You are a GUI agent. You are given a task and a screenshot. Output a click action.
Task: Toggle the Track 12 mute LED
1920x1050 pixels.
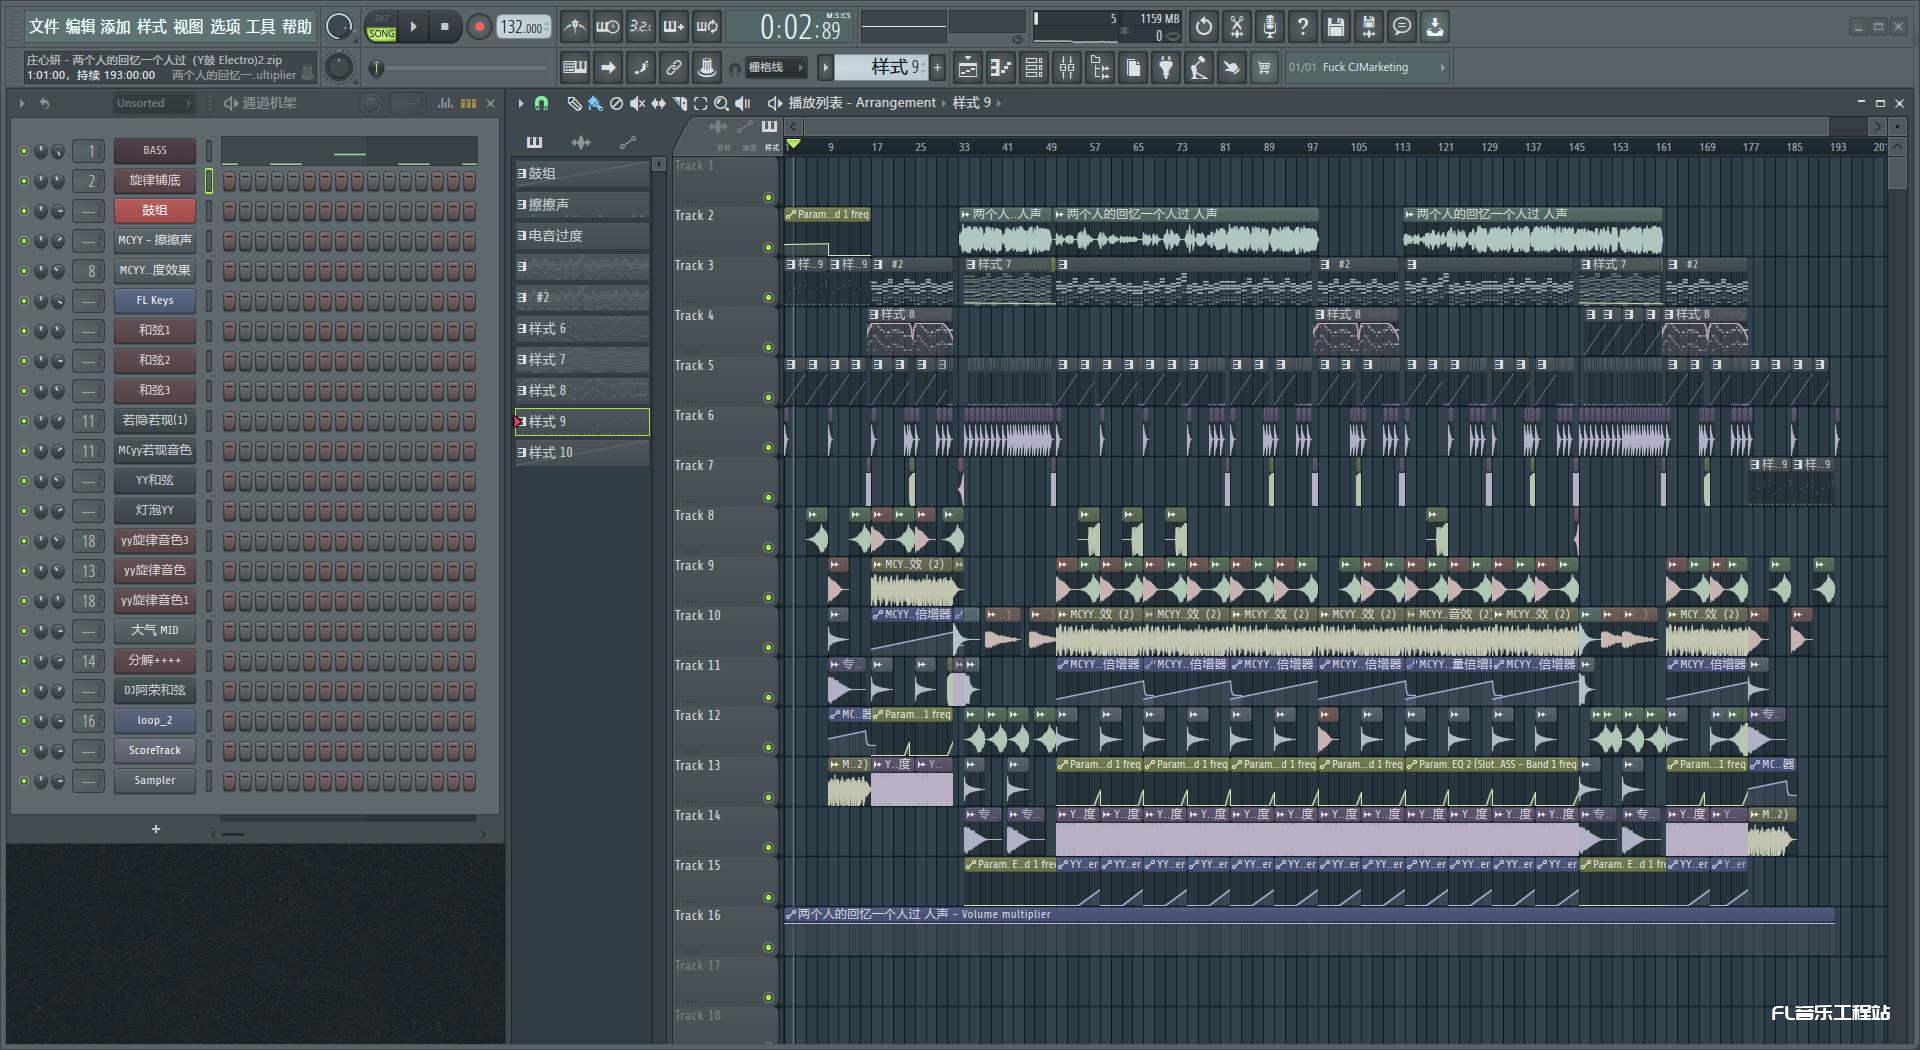click(768, 747)
